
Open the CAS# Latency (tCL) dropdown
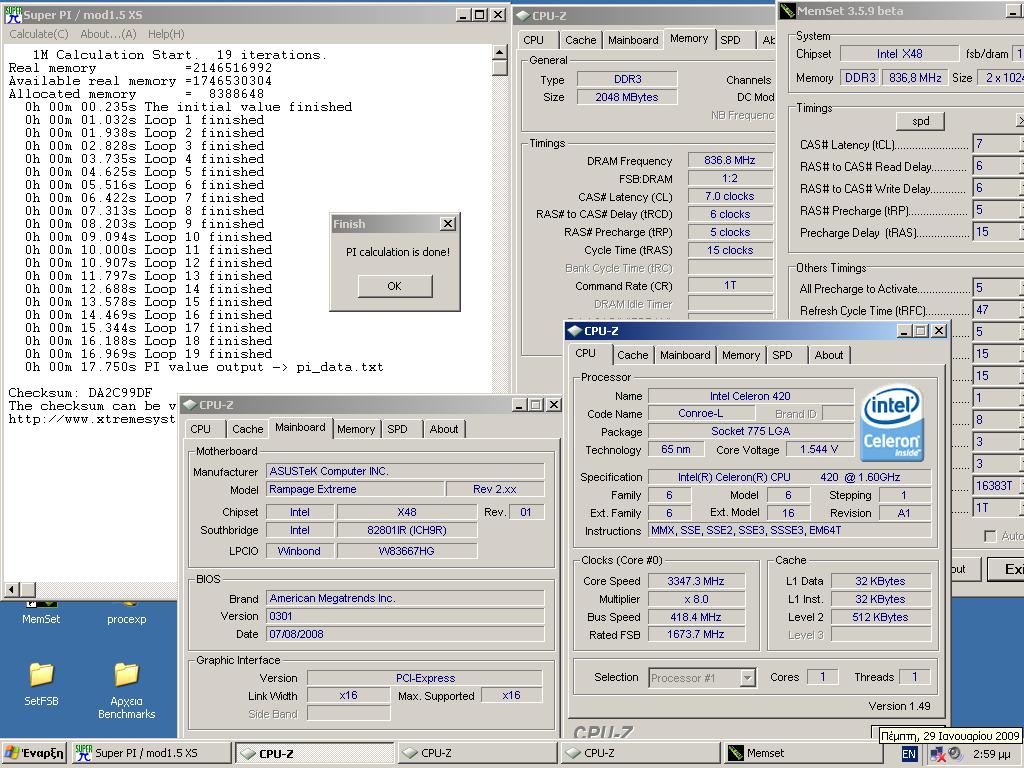(998, 144)
